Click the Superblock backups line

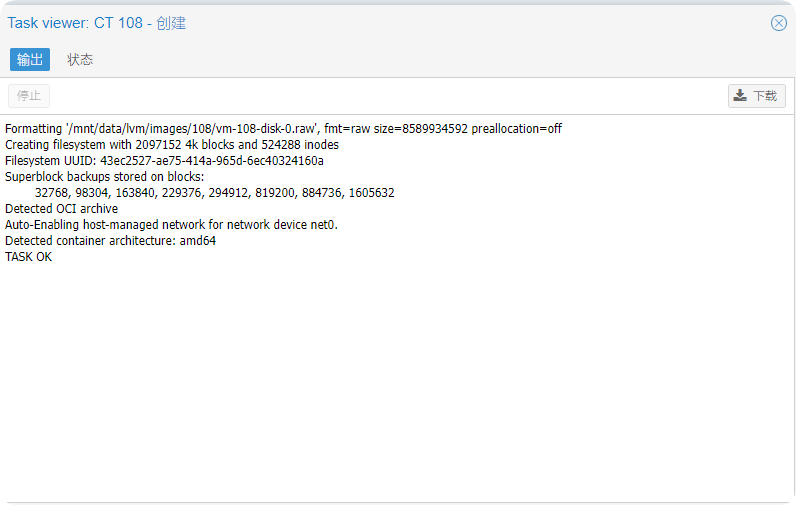tap(104, 177)
